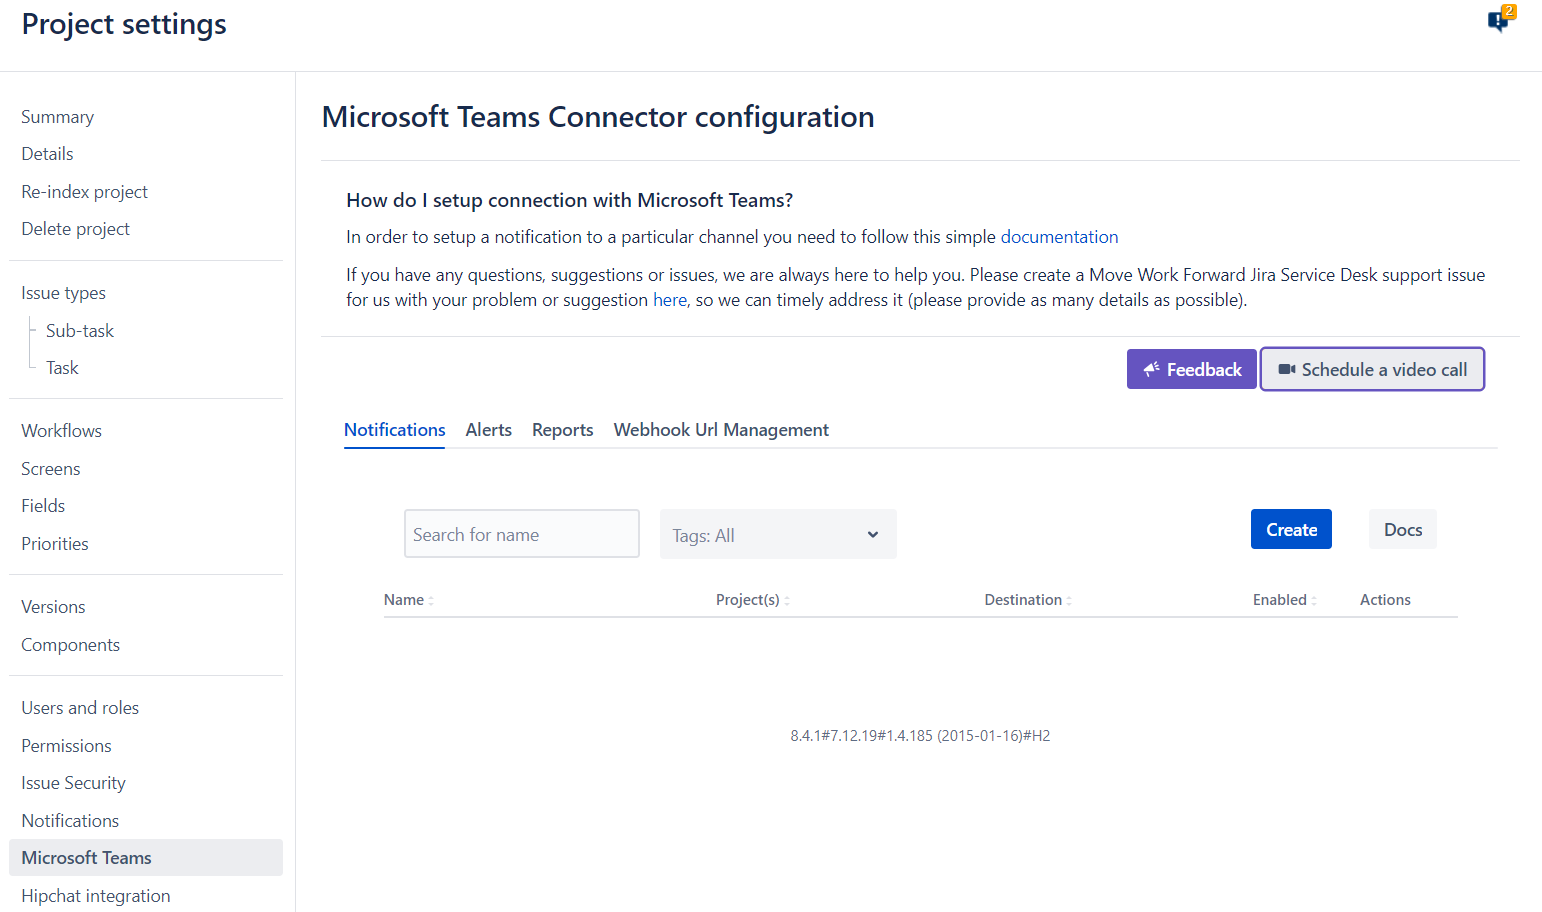Open Delete project from the sidebar

click(75, 228)
